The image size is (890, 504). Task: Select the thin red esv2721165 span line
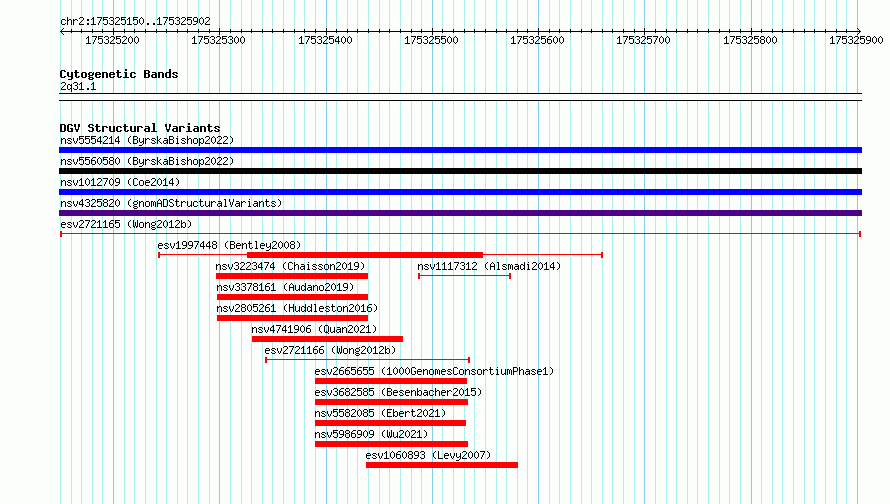460,234
